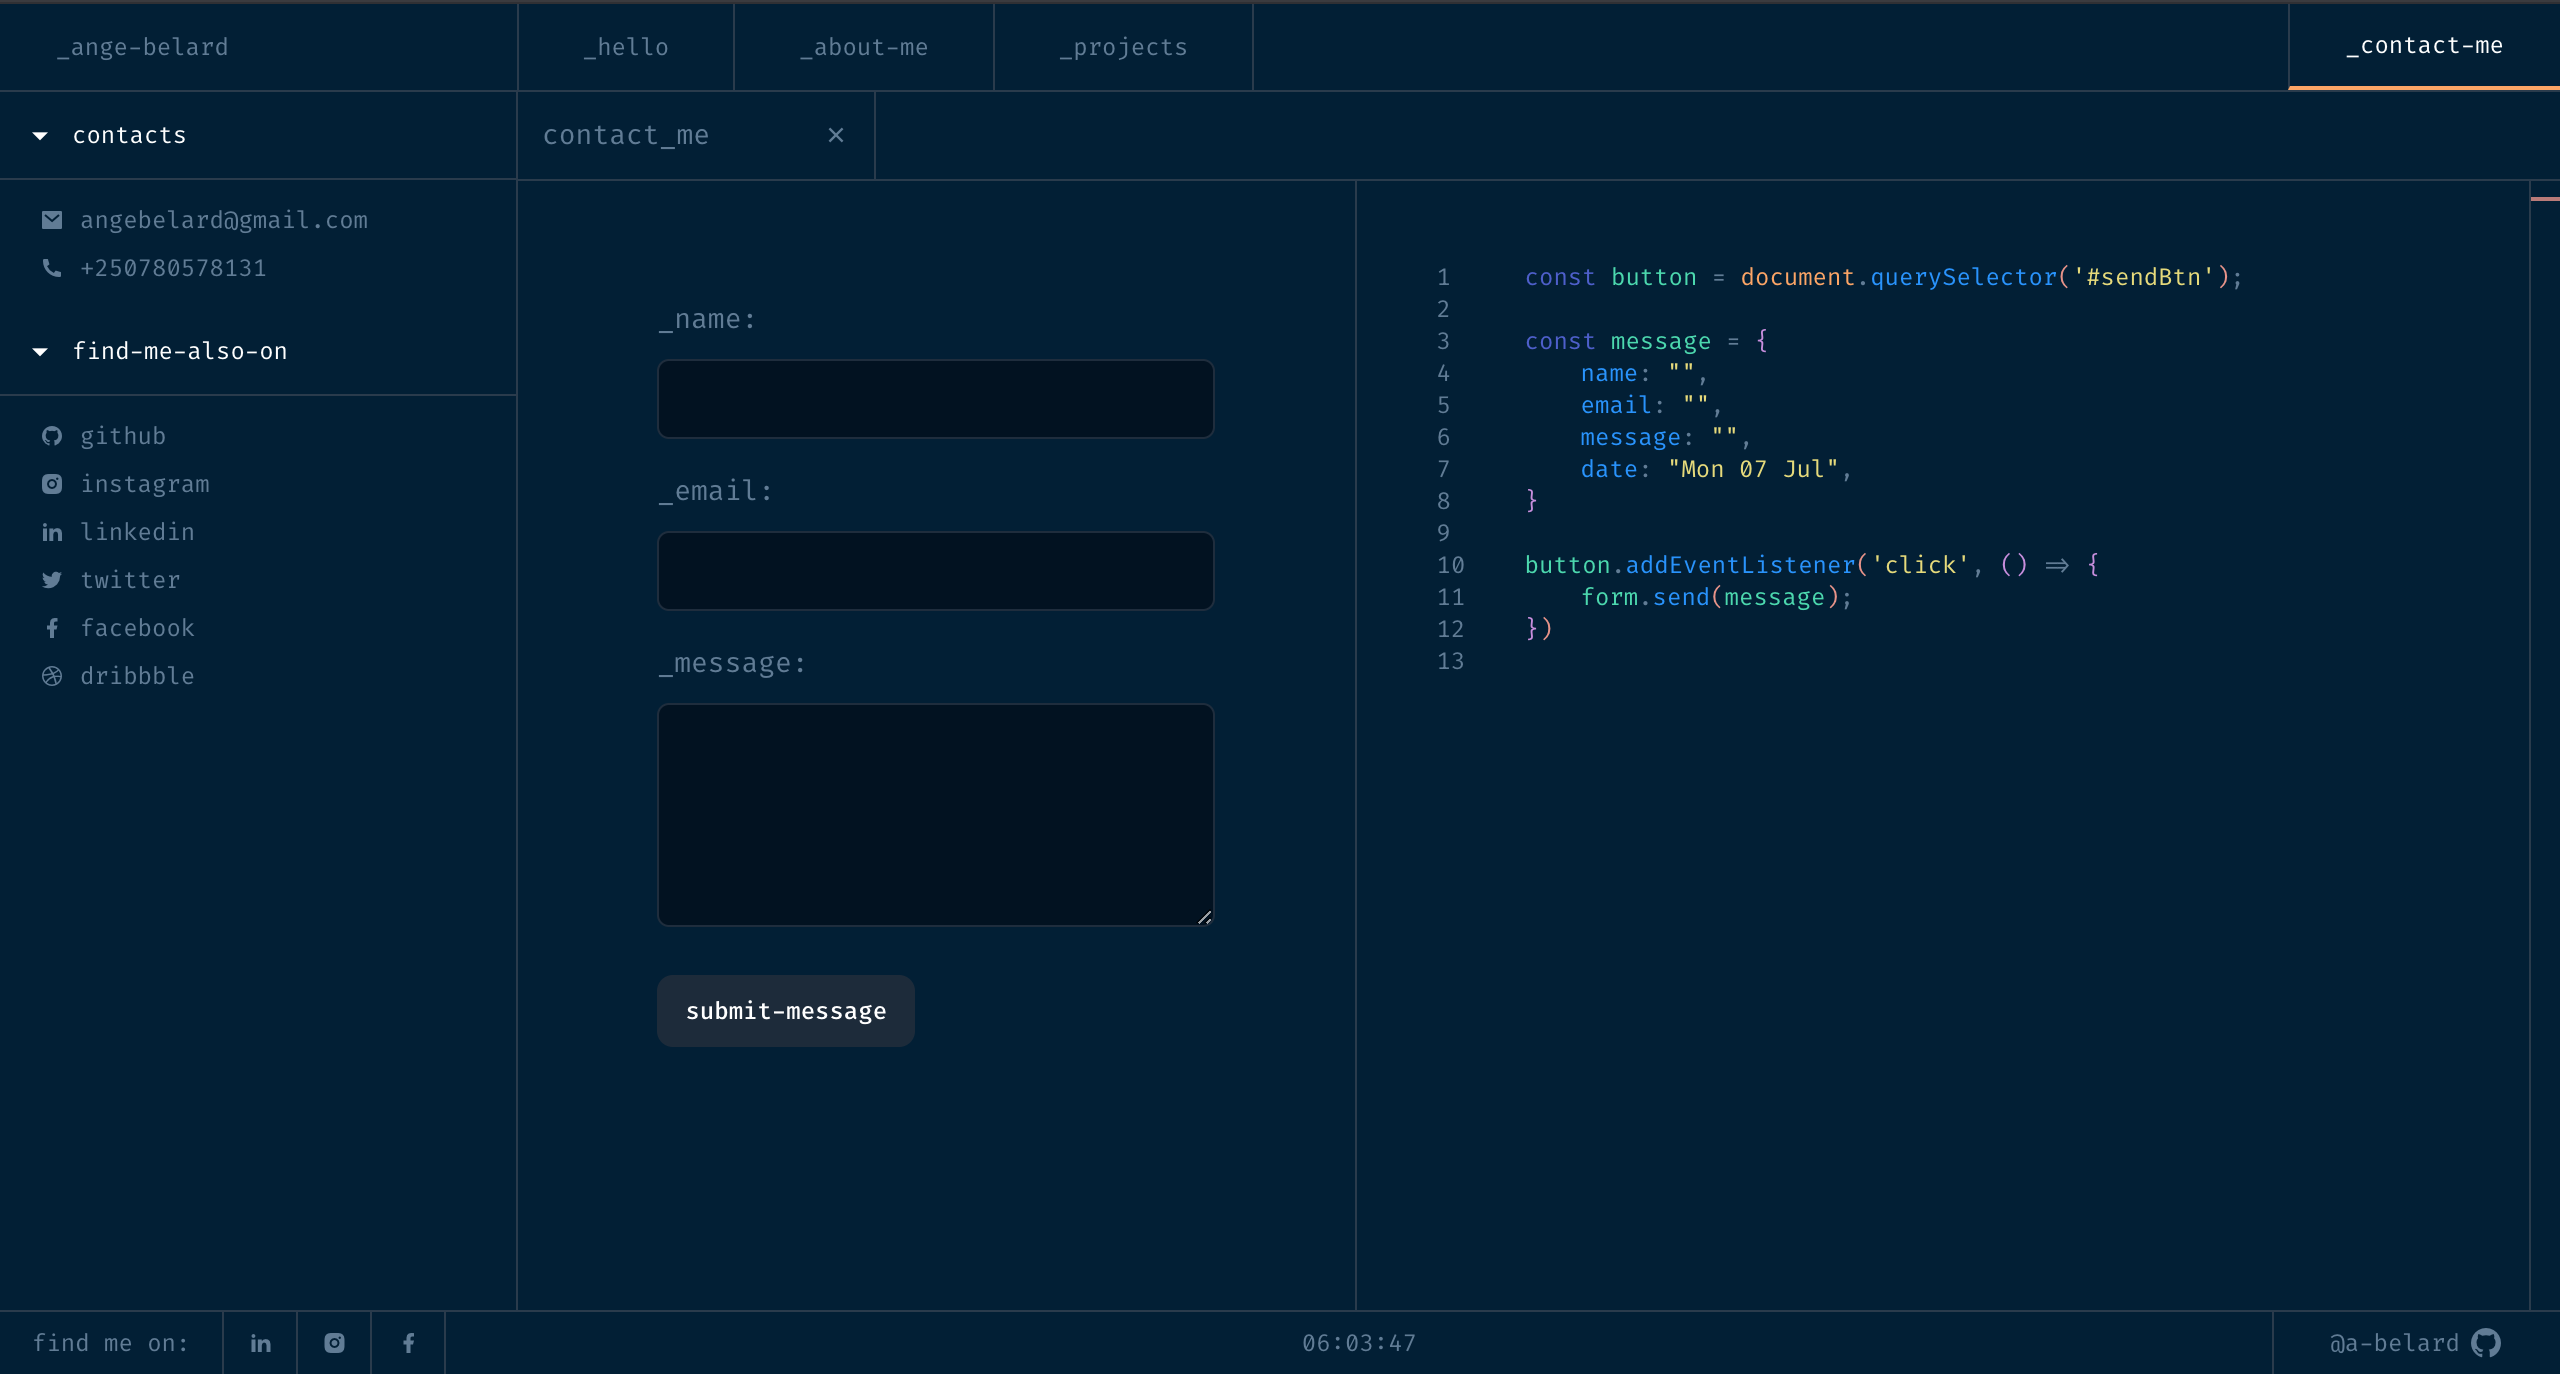The height and width of the screenshot is (1374, 2560).
Task: Collapse the find-me-also-on section
Action: tap(40, 352)
